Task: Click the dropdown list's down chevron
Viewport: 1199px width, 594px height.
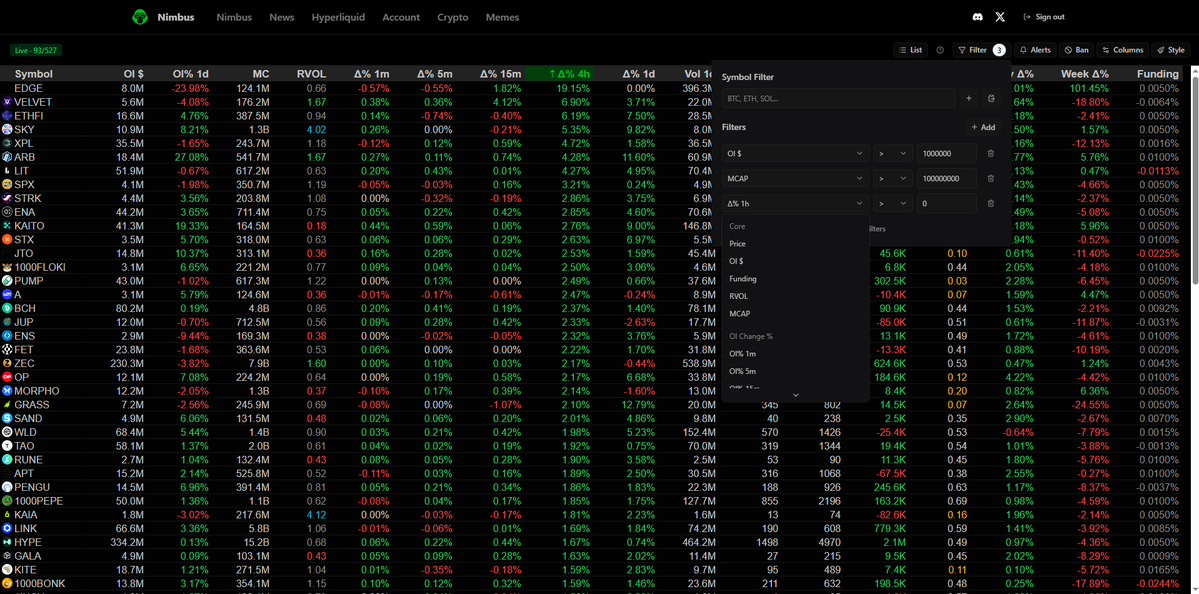Action: 795,395
